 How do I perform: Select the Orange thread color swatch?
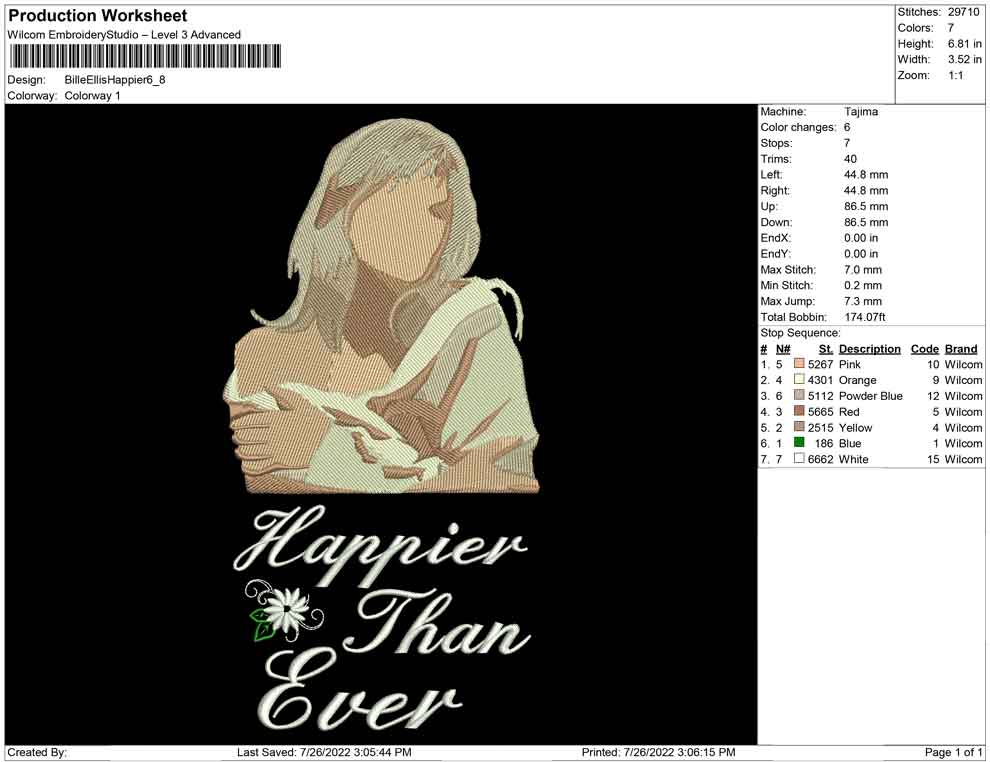pyautogui.click(x=799, y=381)
